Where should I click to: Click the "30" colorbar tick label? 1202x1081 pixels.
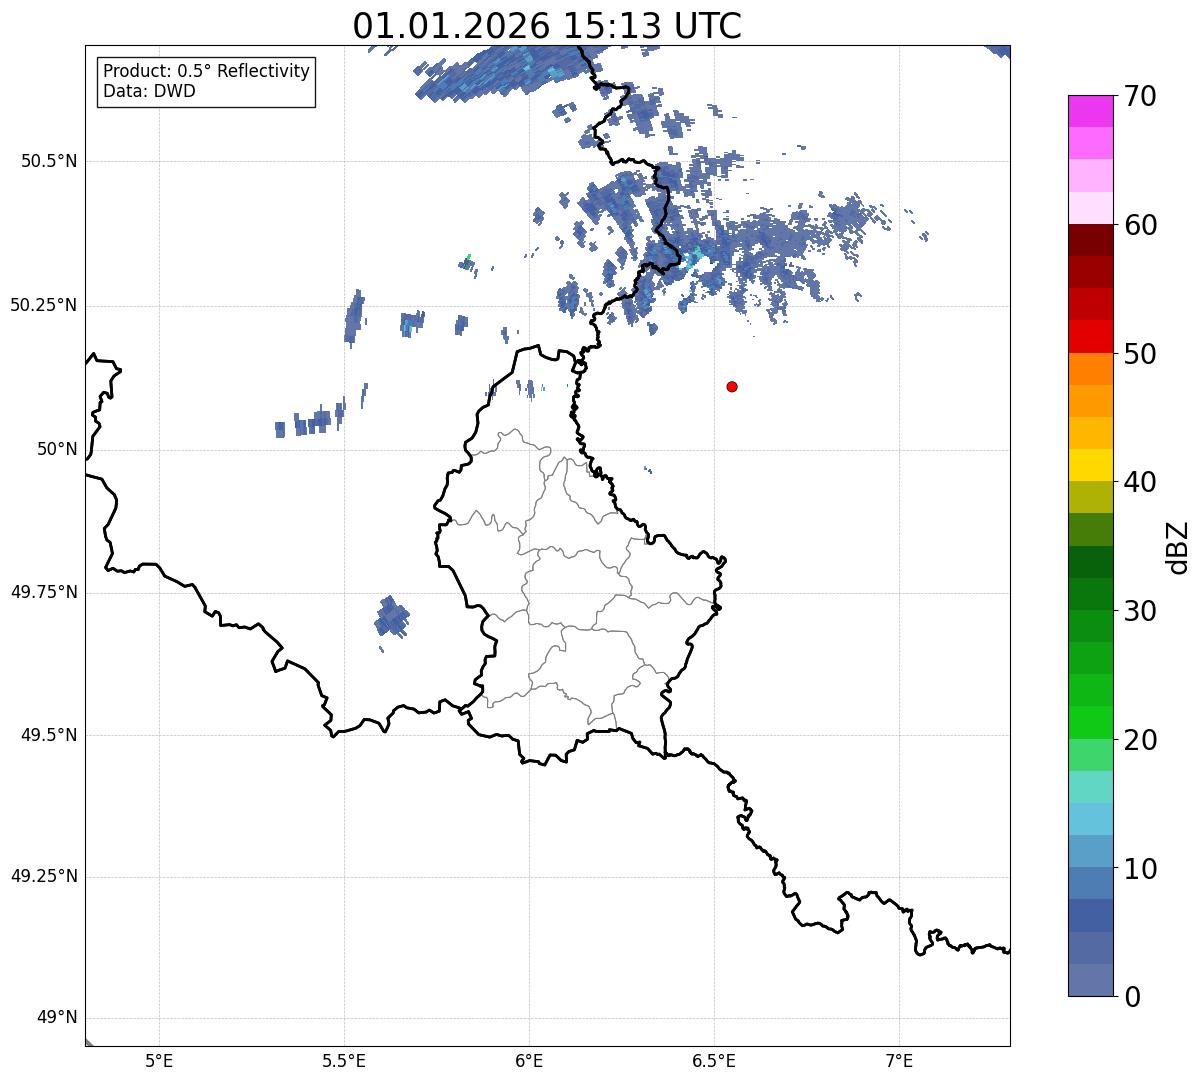1140,611
